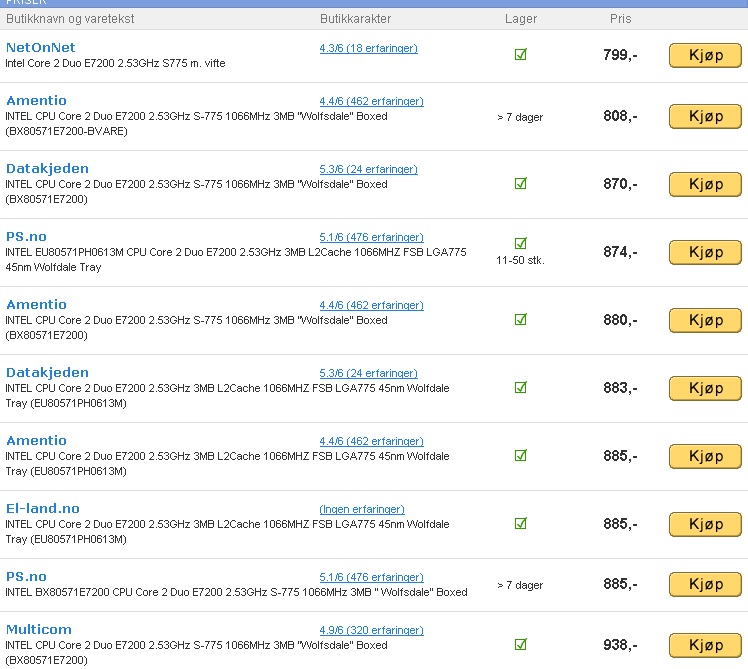Click the price 883,-
Image resolution: width=748 pixels, height=669 pixels.
click(x=620, y=388)
